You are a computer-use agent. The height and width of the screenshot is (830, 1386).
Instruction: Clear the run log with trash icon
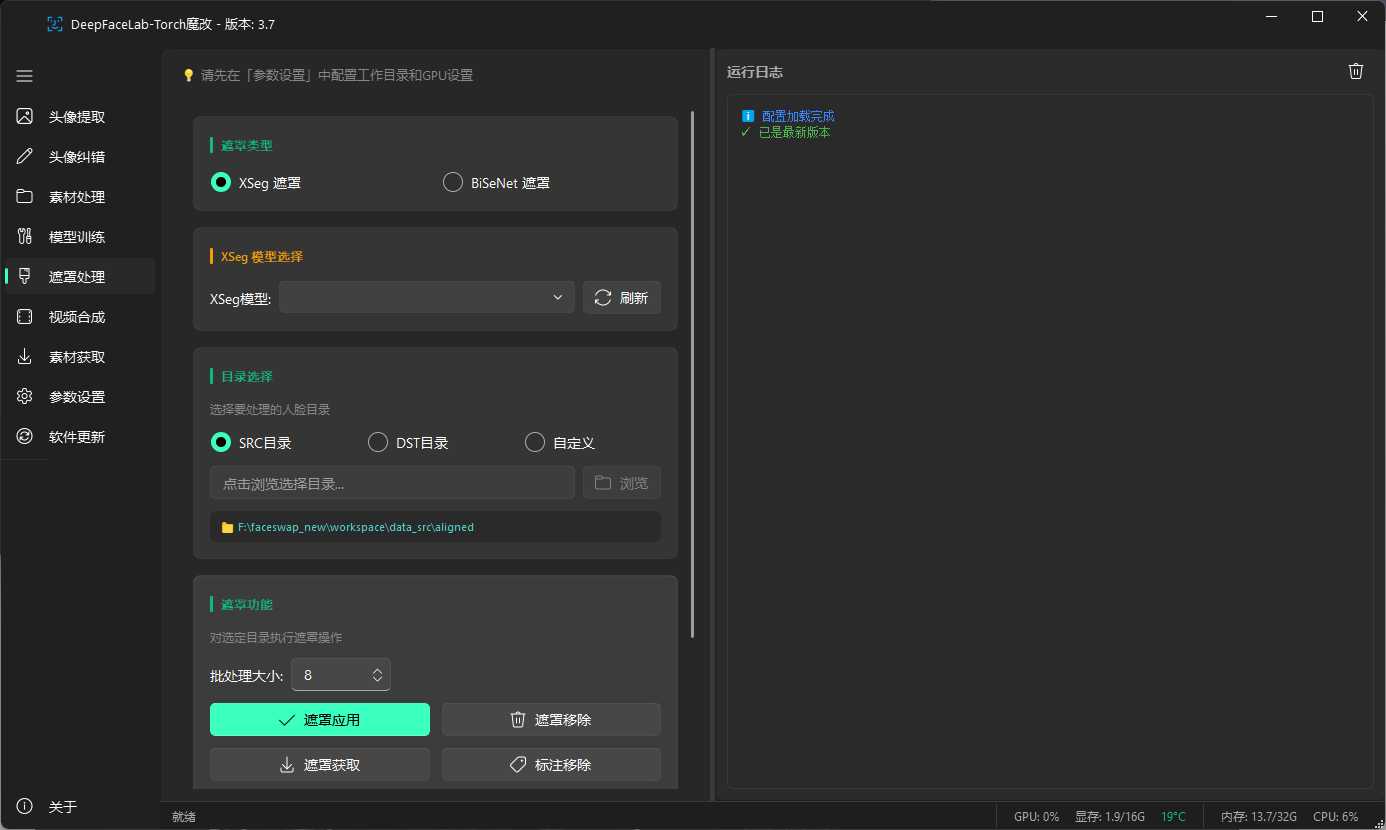[x=1355, y=71]
